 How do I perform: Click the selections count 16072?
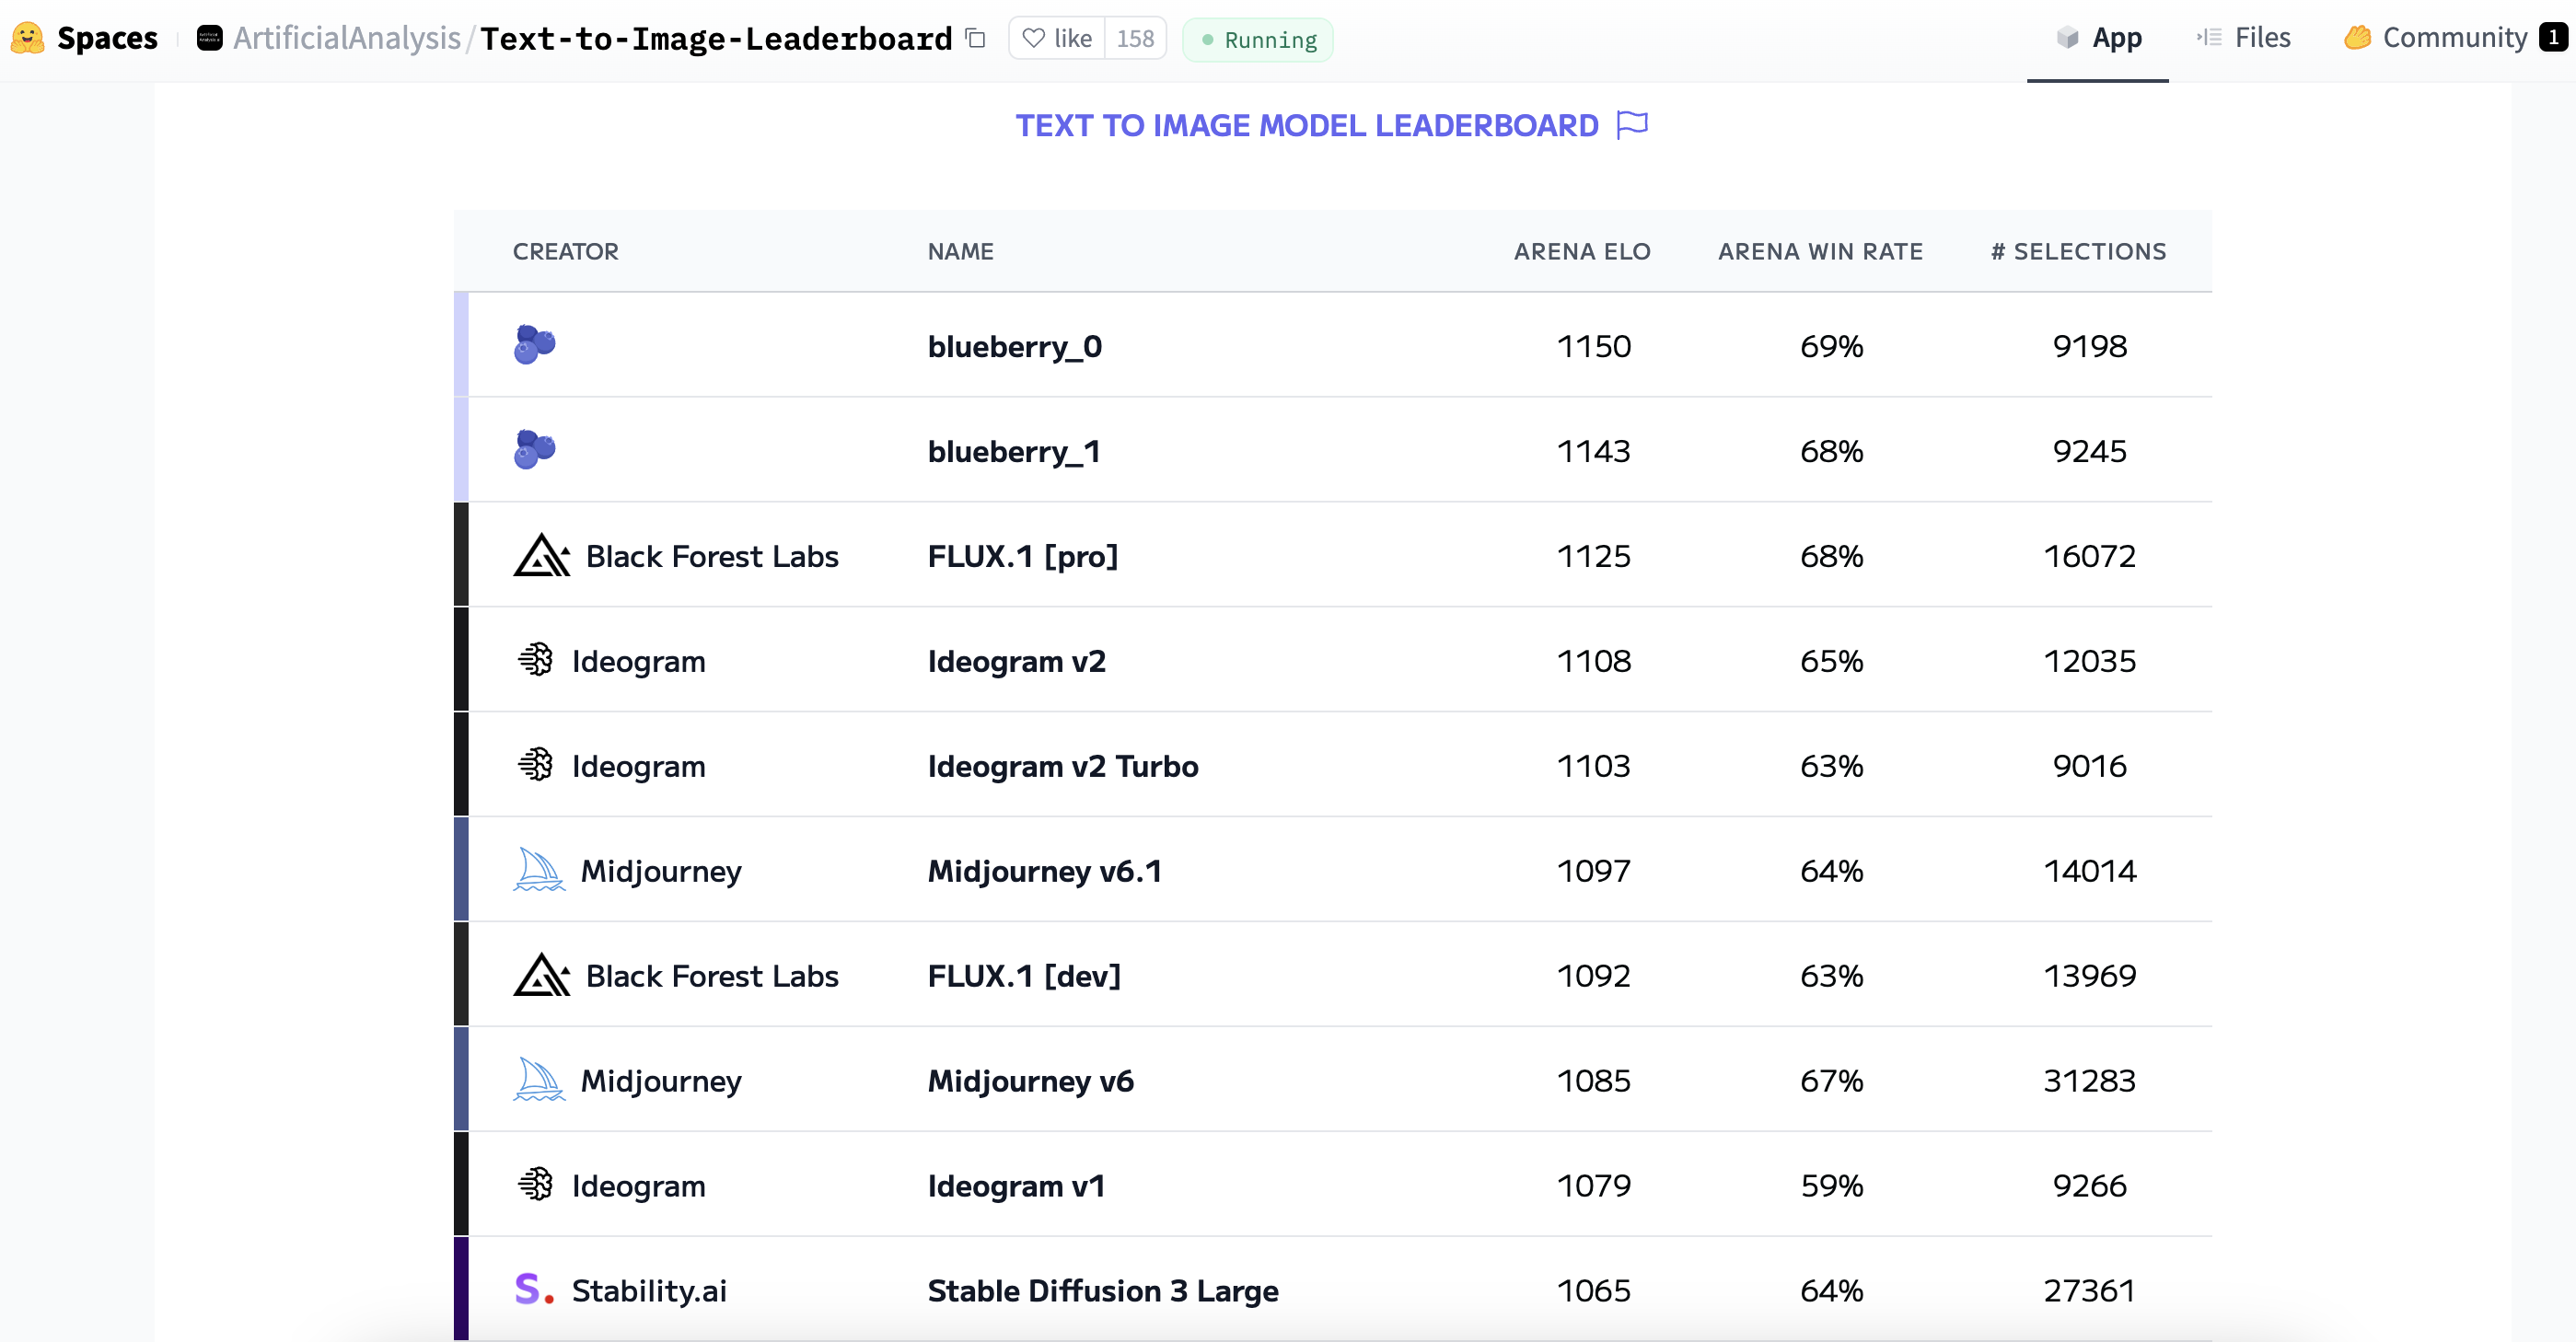point(2089,556)
